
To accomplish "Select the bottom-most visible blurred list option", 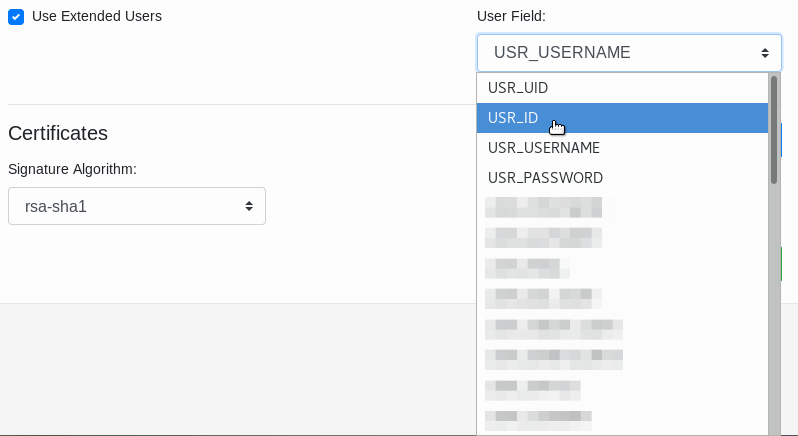I will tap(538, 418).
